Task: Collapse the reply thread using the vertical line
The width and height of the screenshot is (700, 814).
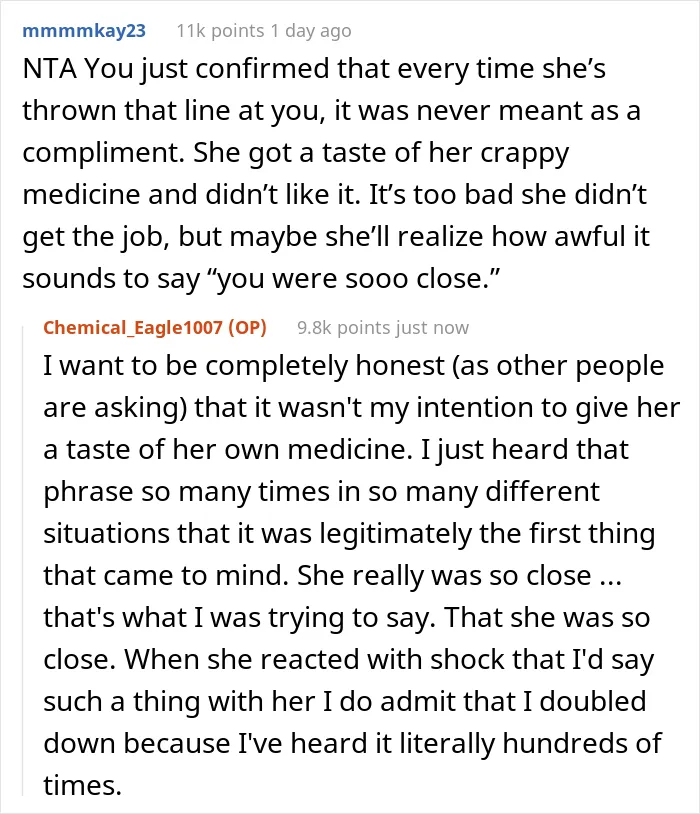Action: 23,561
